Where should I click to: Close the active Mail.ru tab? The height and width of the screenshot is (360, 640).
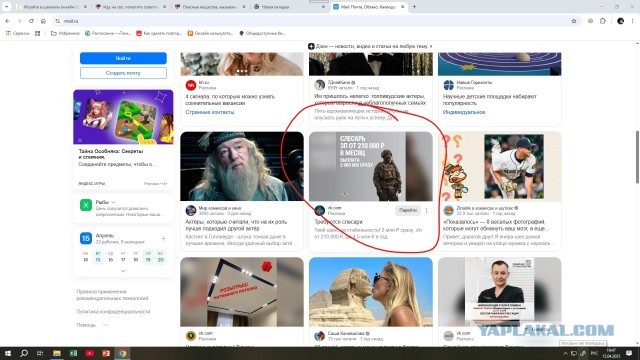[402, 7]
